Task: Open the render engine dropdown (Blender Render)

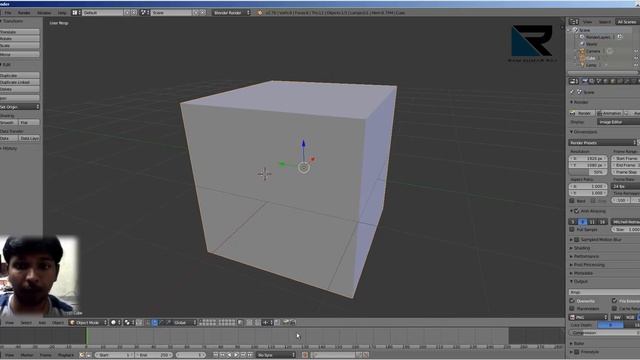Action: click(x=231, y=13)
